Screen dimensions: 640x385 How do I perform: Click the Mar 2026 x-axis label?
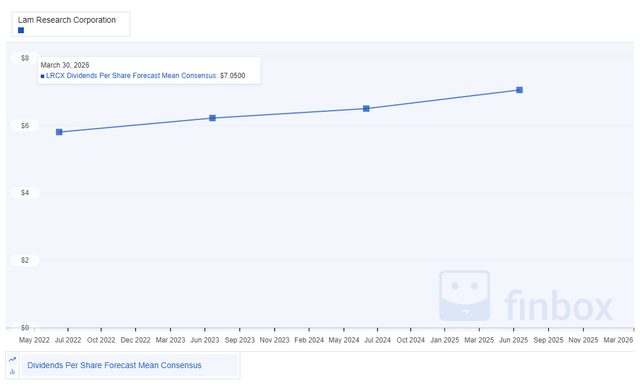point(618,340)
